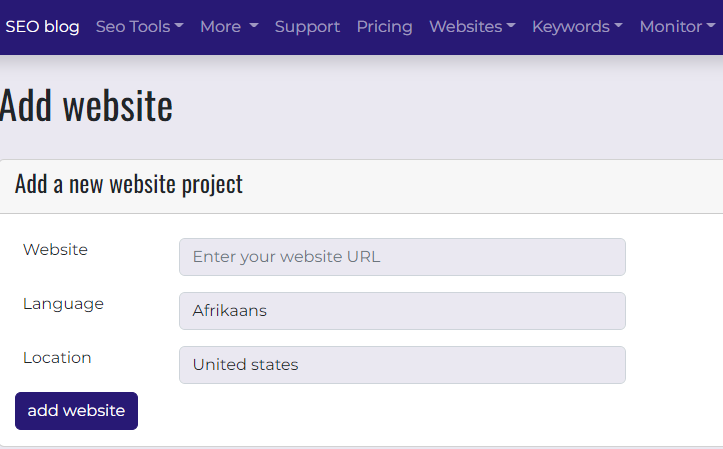Image resolution: width=723 pixels, height=449 pixels.
Task: Submit with the add website button
Action: (77, 411)
